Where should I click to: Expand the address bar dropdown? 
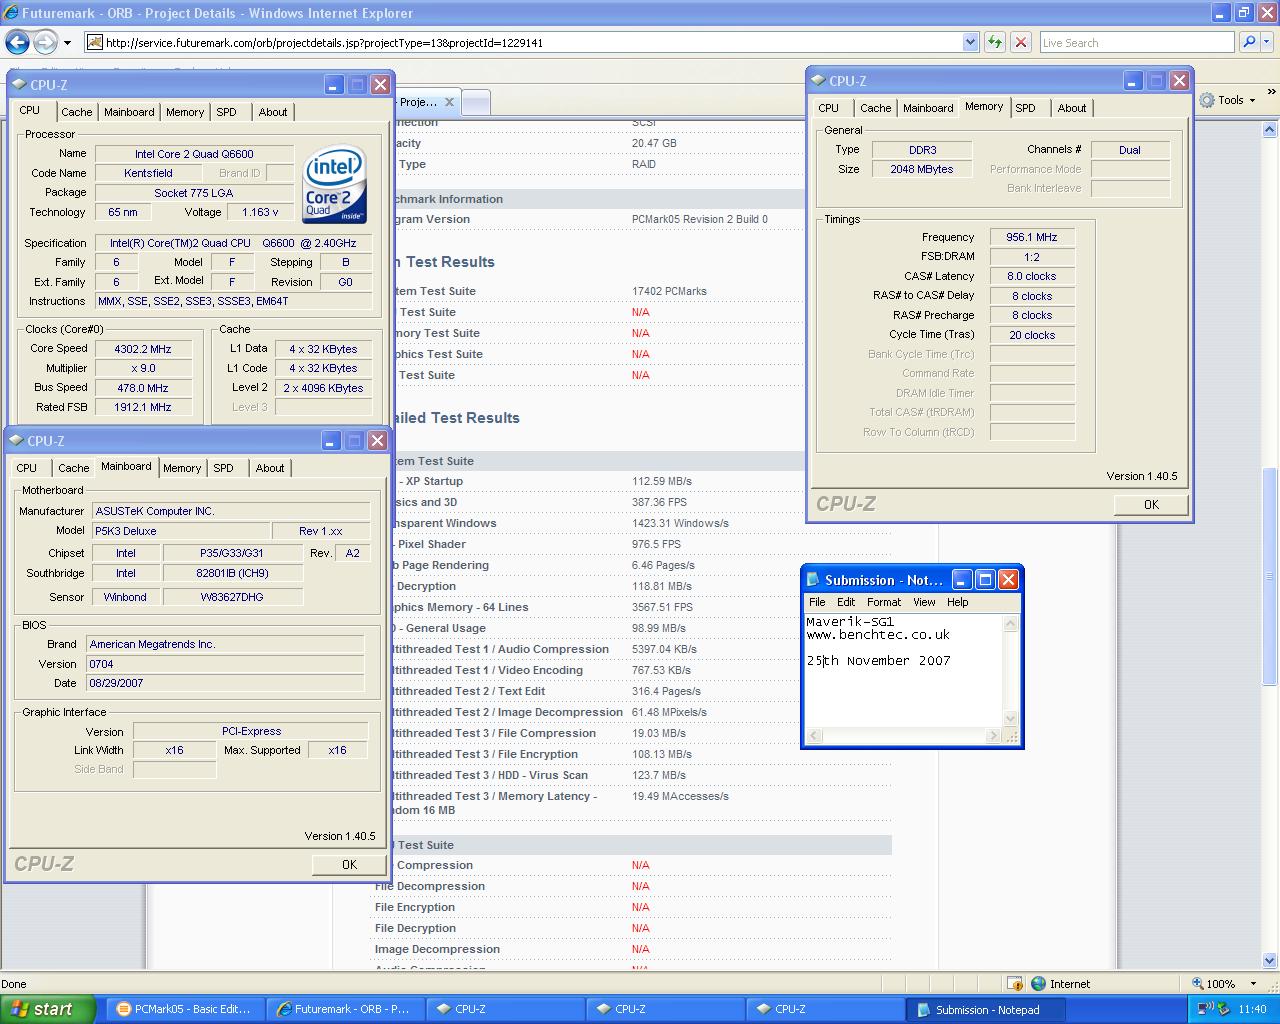tap(970, 42)
